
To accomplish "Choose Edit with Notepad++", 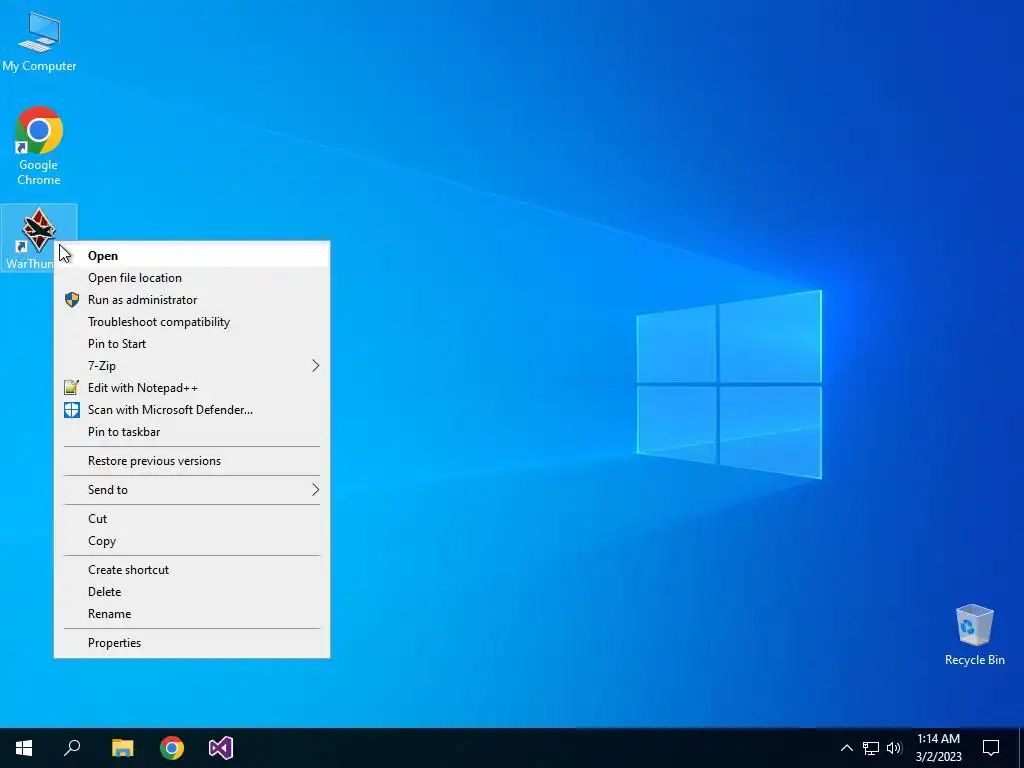I will coord(192,388).
